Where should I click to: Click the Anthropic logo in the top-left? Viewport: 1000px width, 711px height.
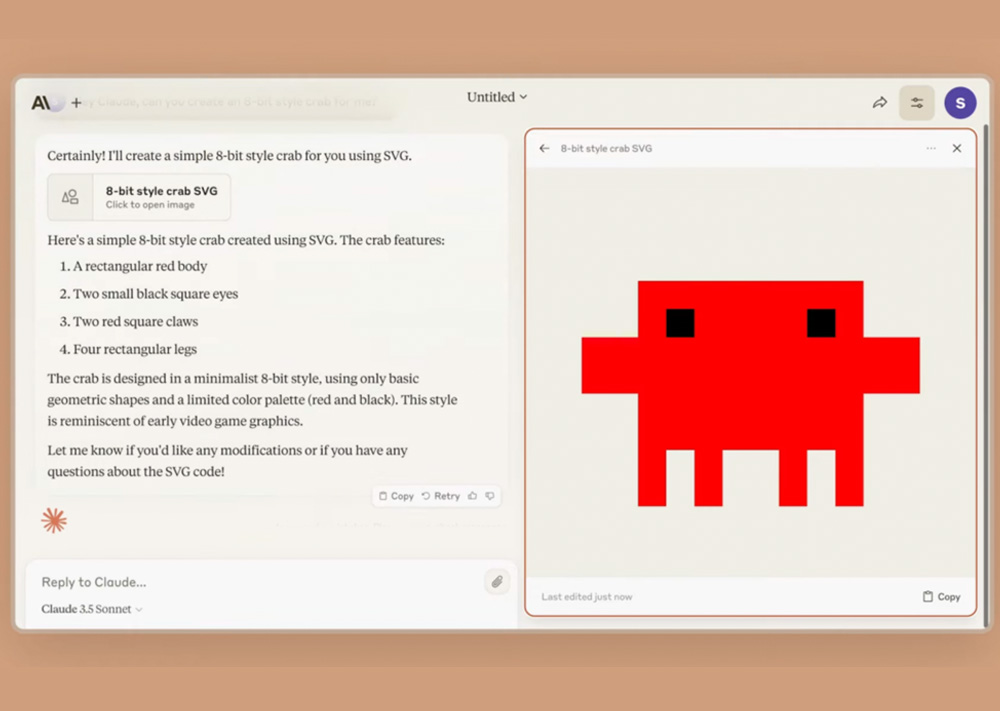(x=41, y=103)
